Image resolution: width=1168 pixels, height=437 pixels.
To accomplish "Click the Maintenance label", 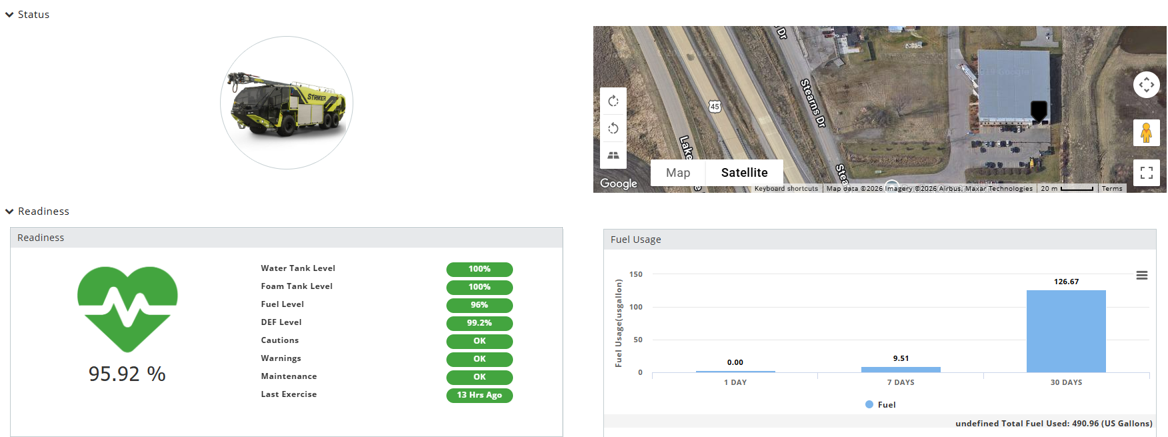I will pos(289,376).
